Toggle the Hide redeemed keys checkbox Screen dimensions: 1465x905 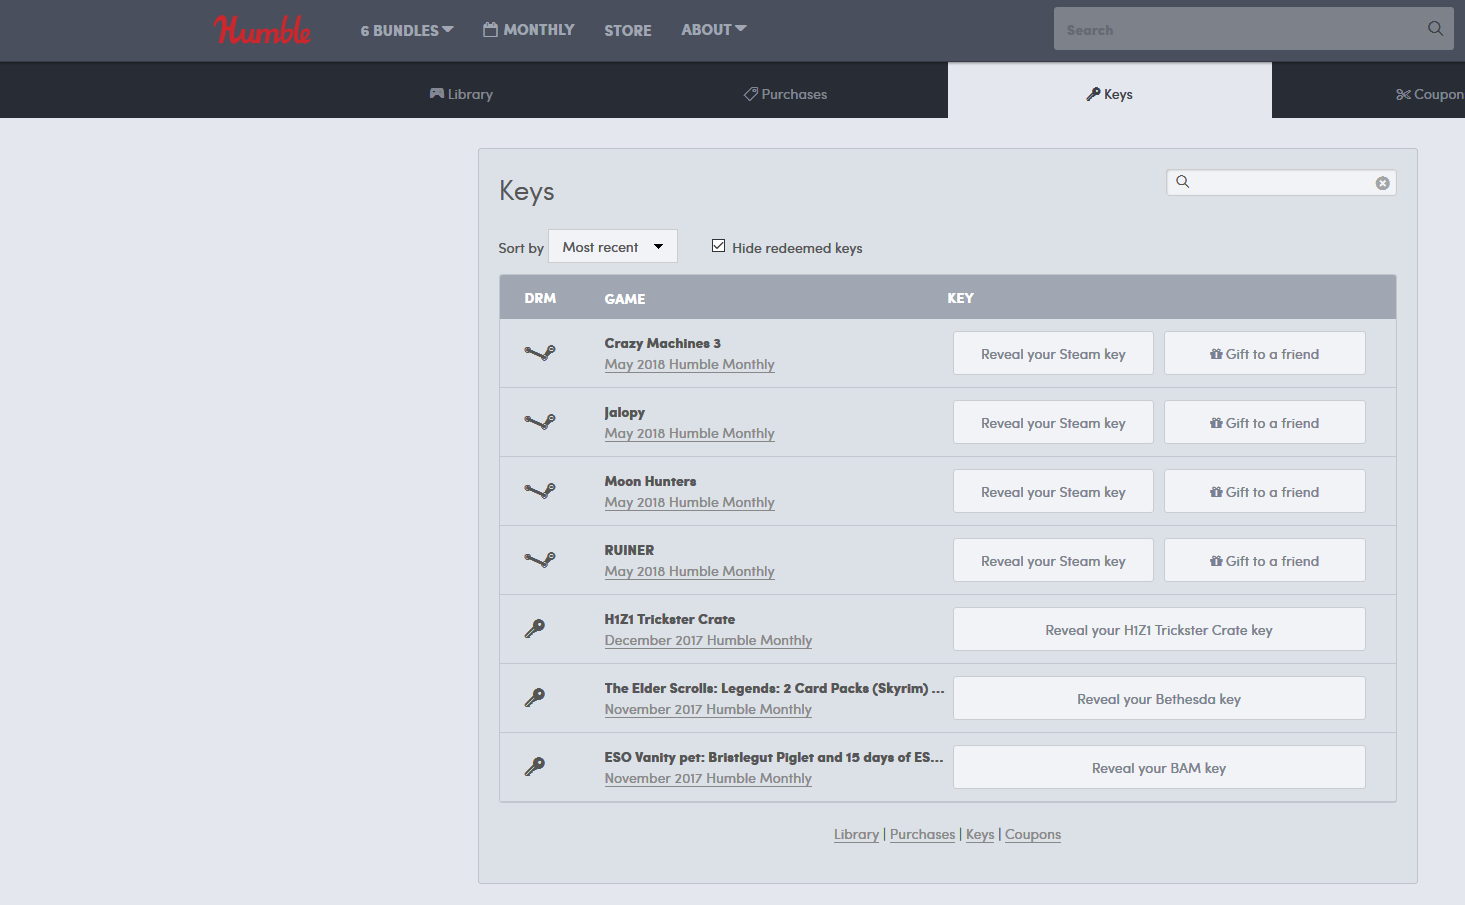pos(718,246)
